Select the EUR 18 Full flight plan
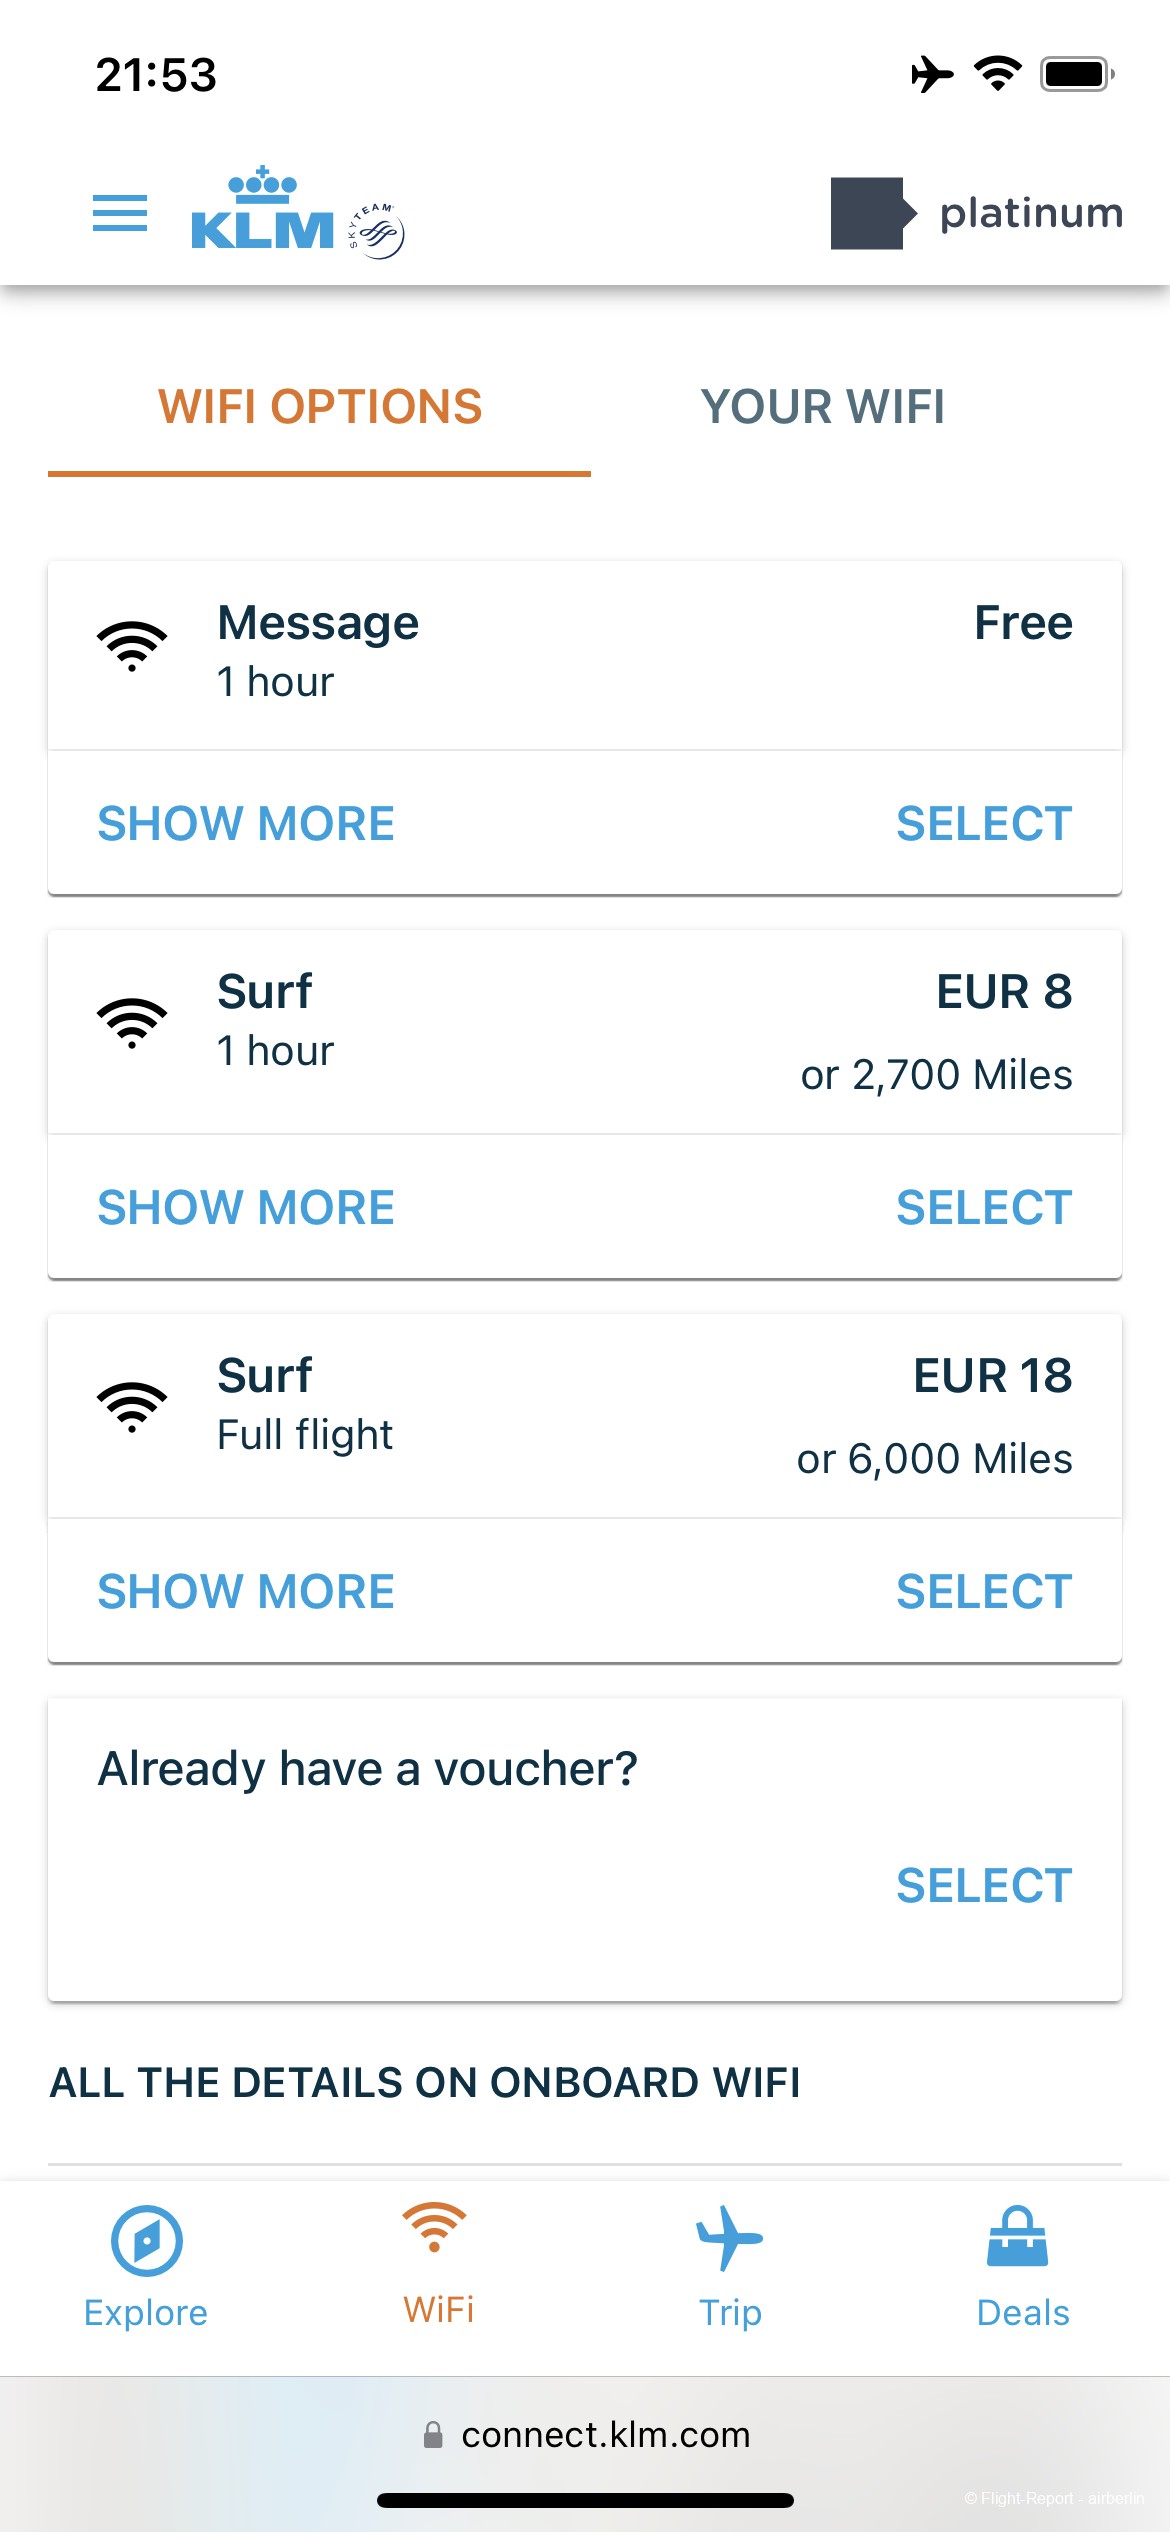The height and width of the screenshot is (2532, 1170). pos(984,1592)
